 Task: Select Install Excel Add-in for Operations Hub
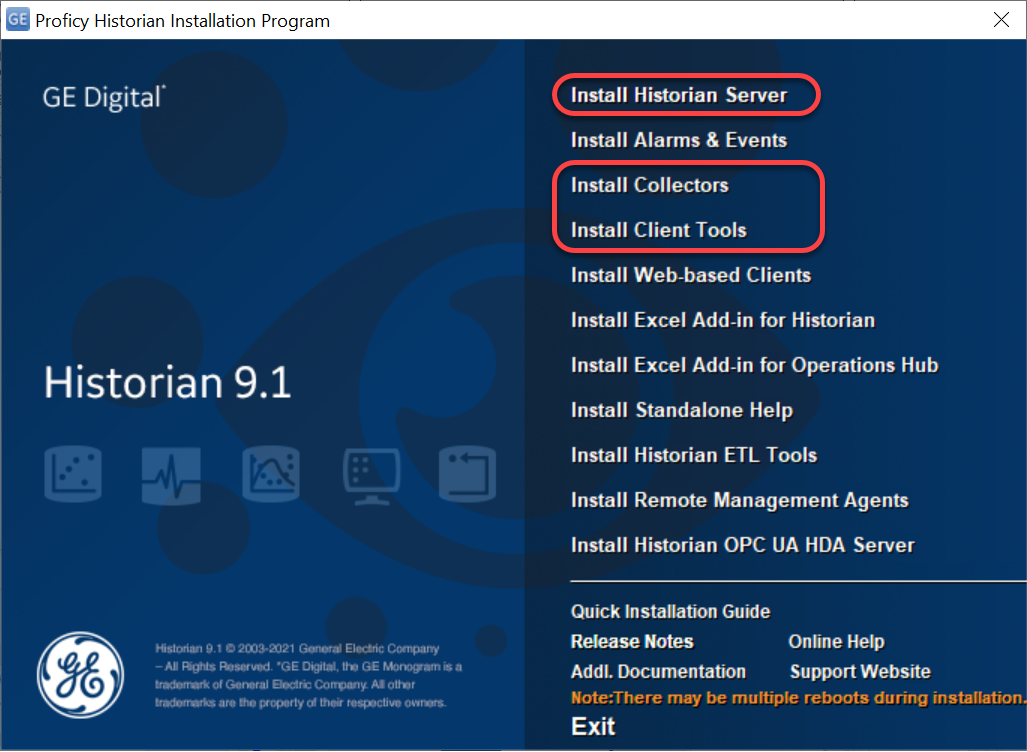755,365
